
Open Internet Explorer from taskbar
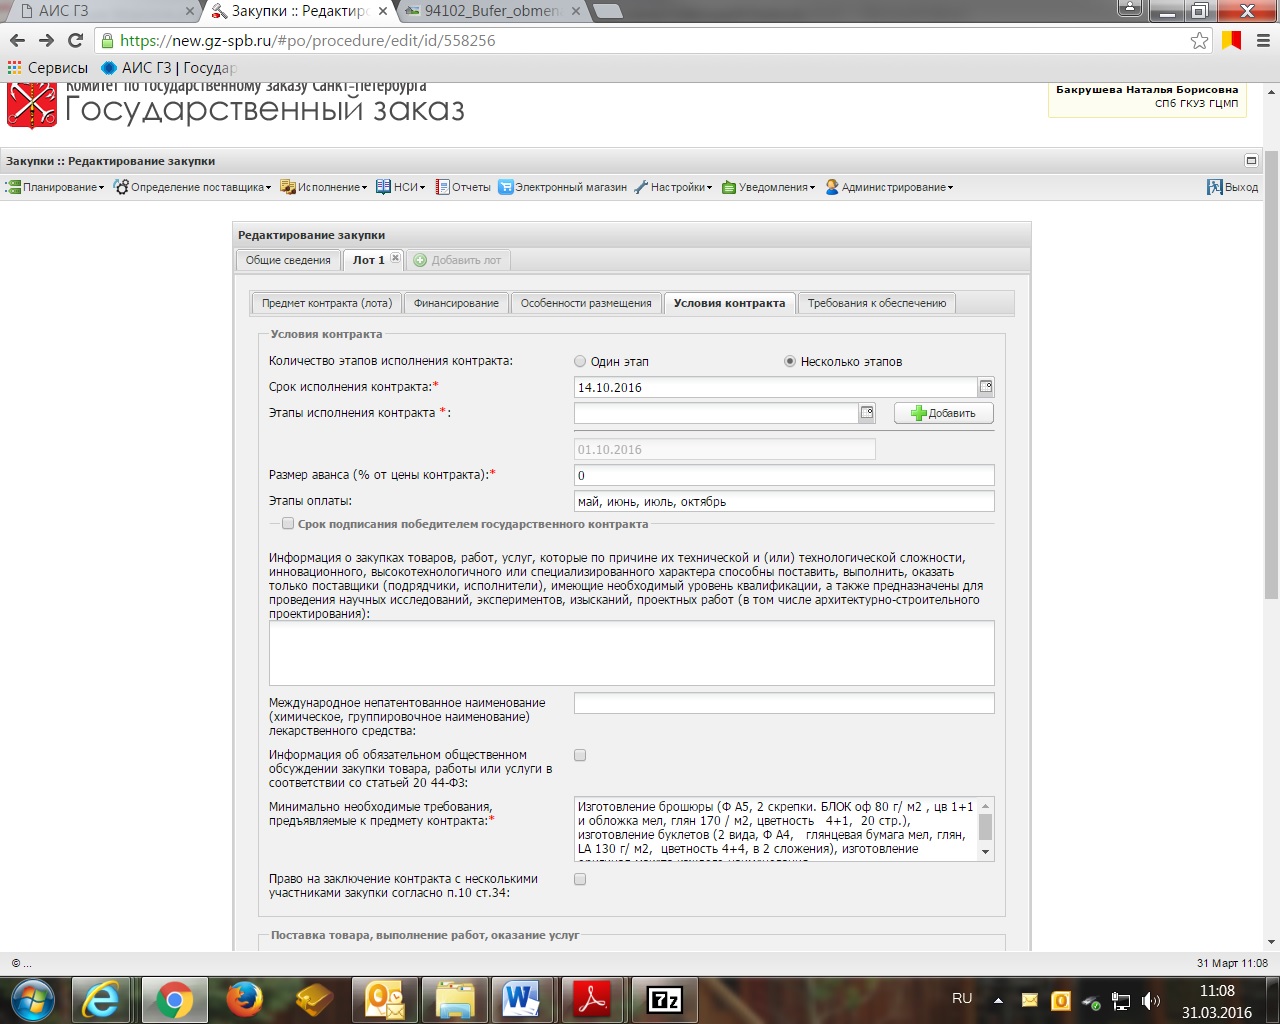[x=102, y=999]
